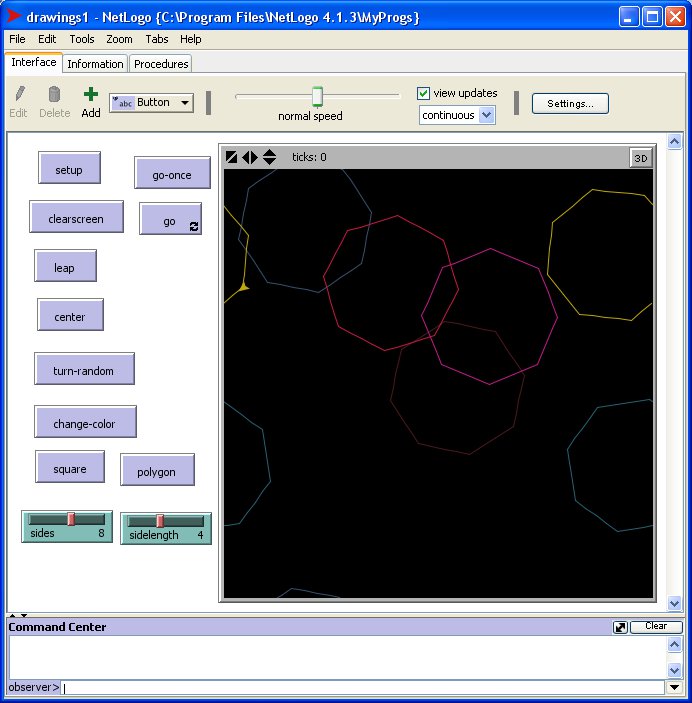Click the yellow turtle in the view

click(244, 286)
